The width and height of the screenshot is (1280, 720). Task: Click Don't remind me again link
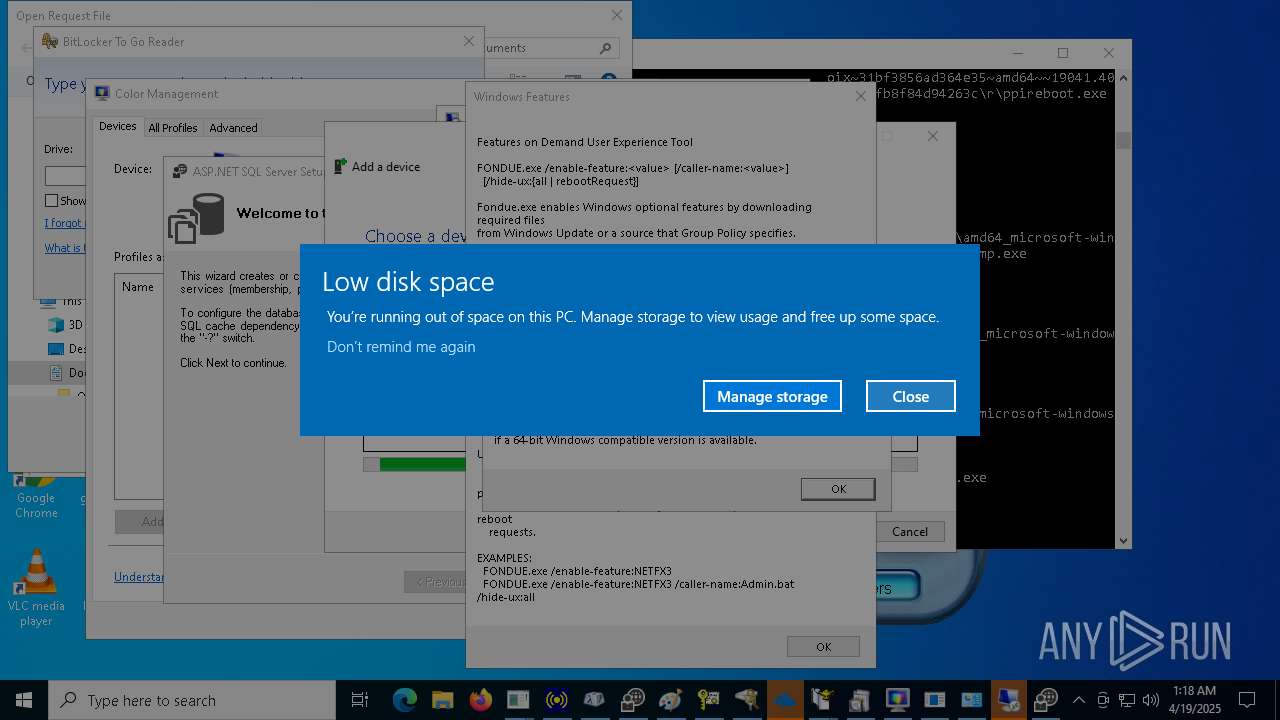[x=401, y=347]
